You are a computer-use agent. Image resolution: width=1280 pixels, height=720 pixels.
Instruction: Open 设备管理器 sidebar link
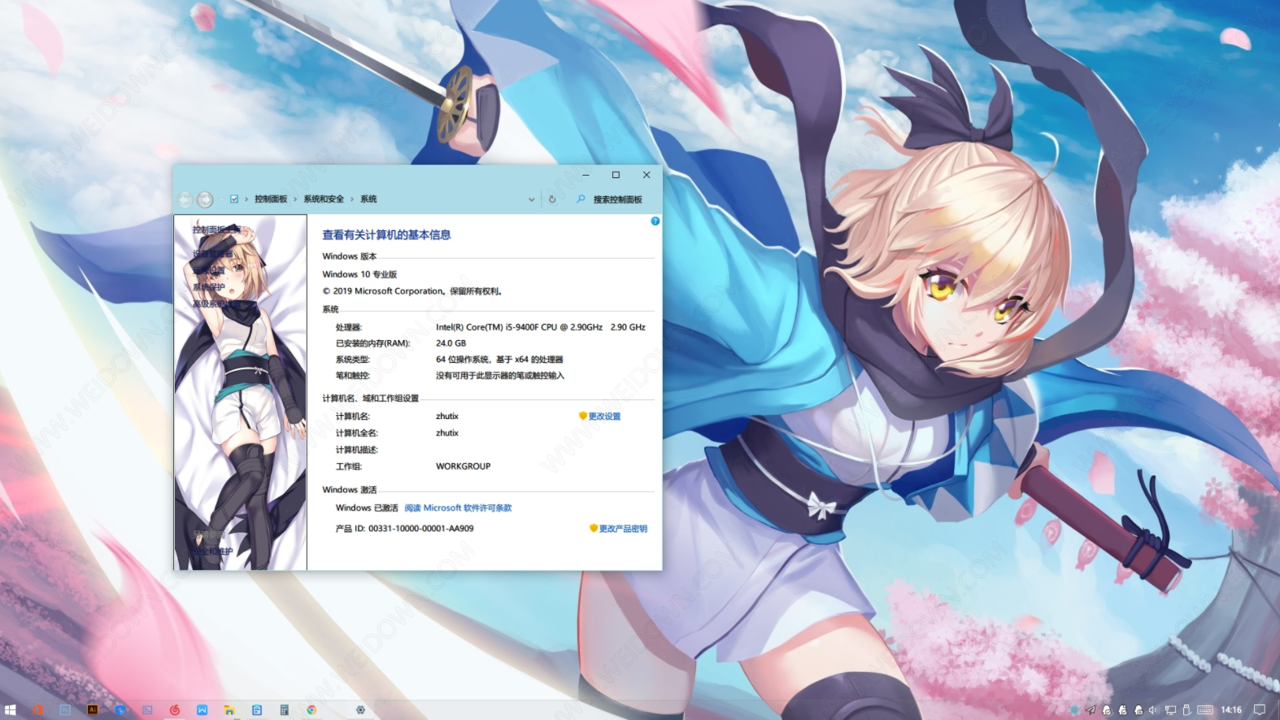213,254
